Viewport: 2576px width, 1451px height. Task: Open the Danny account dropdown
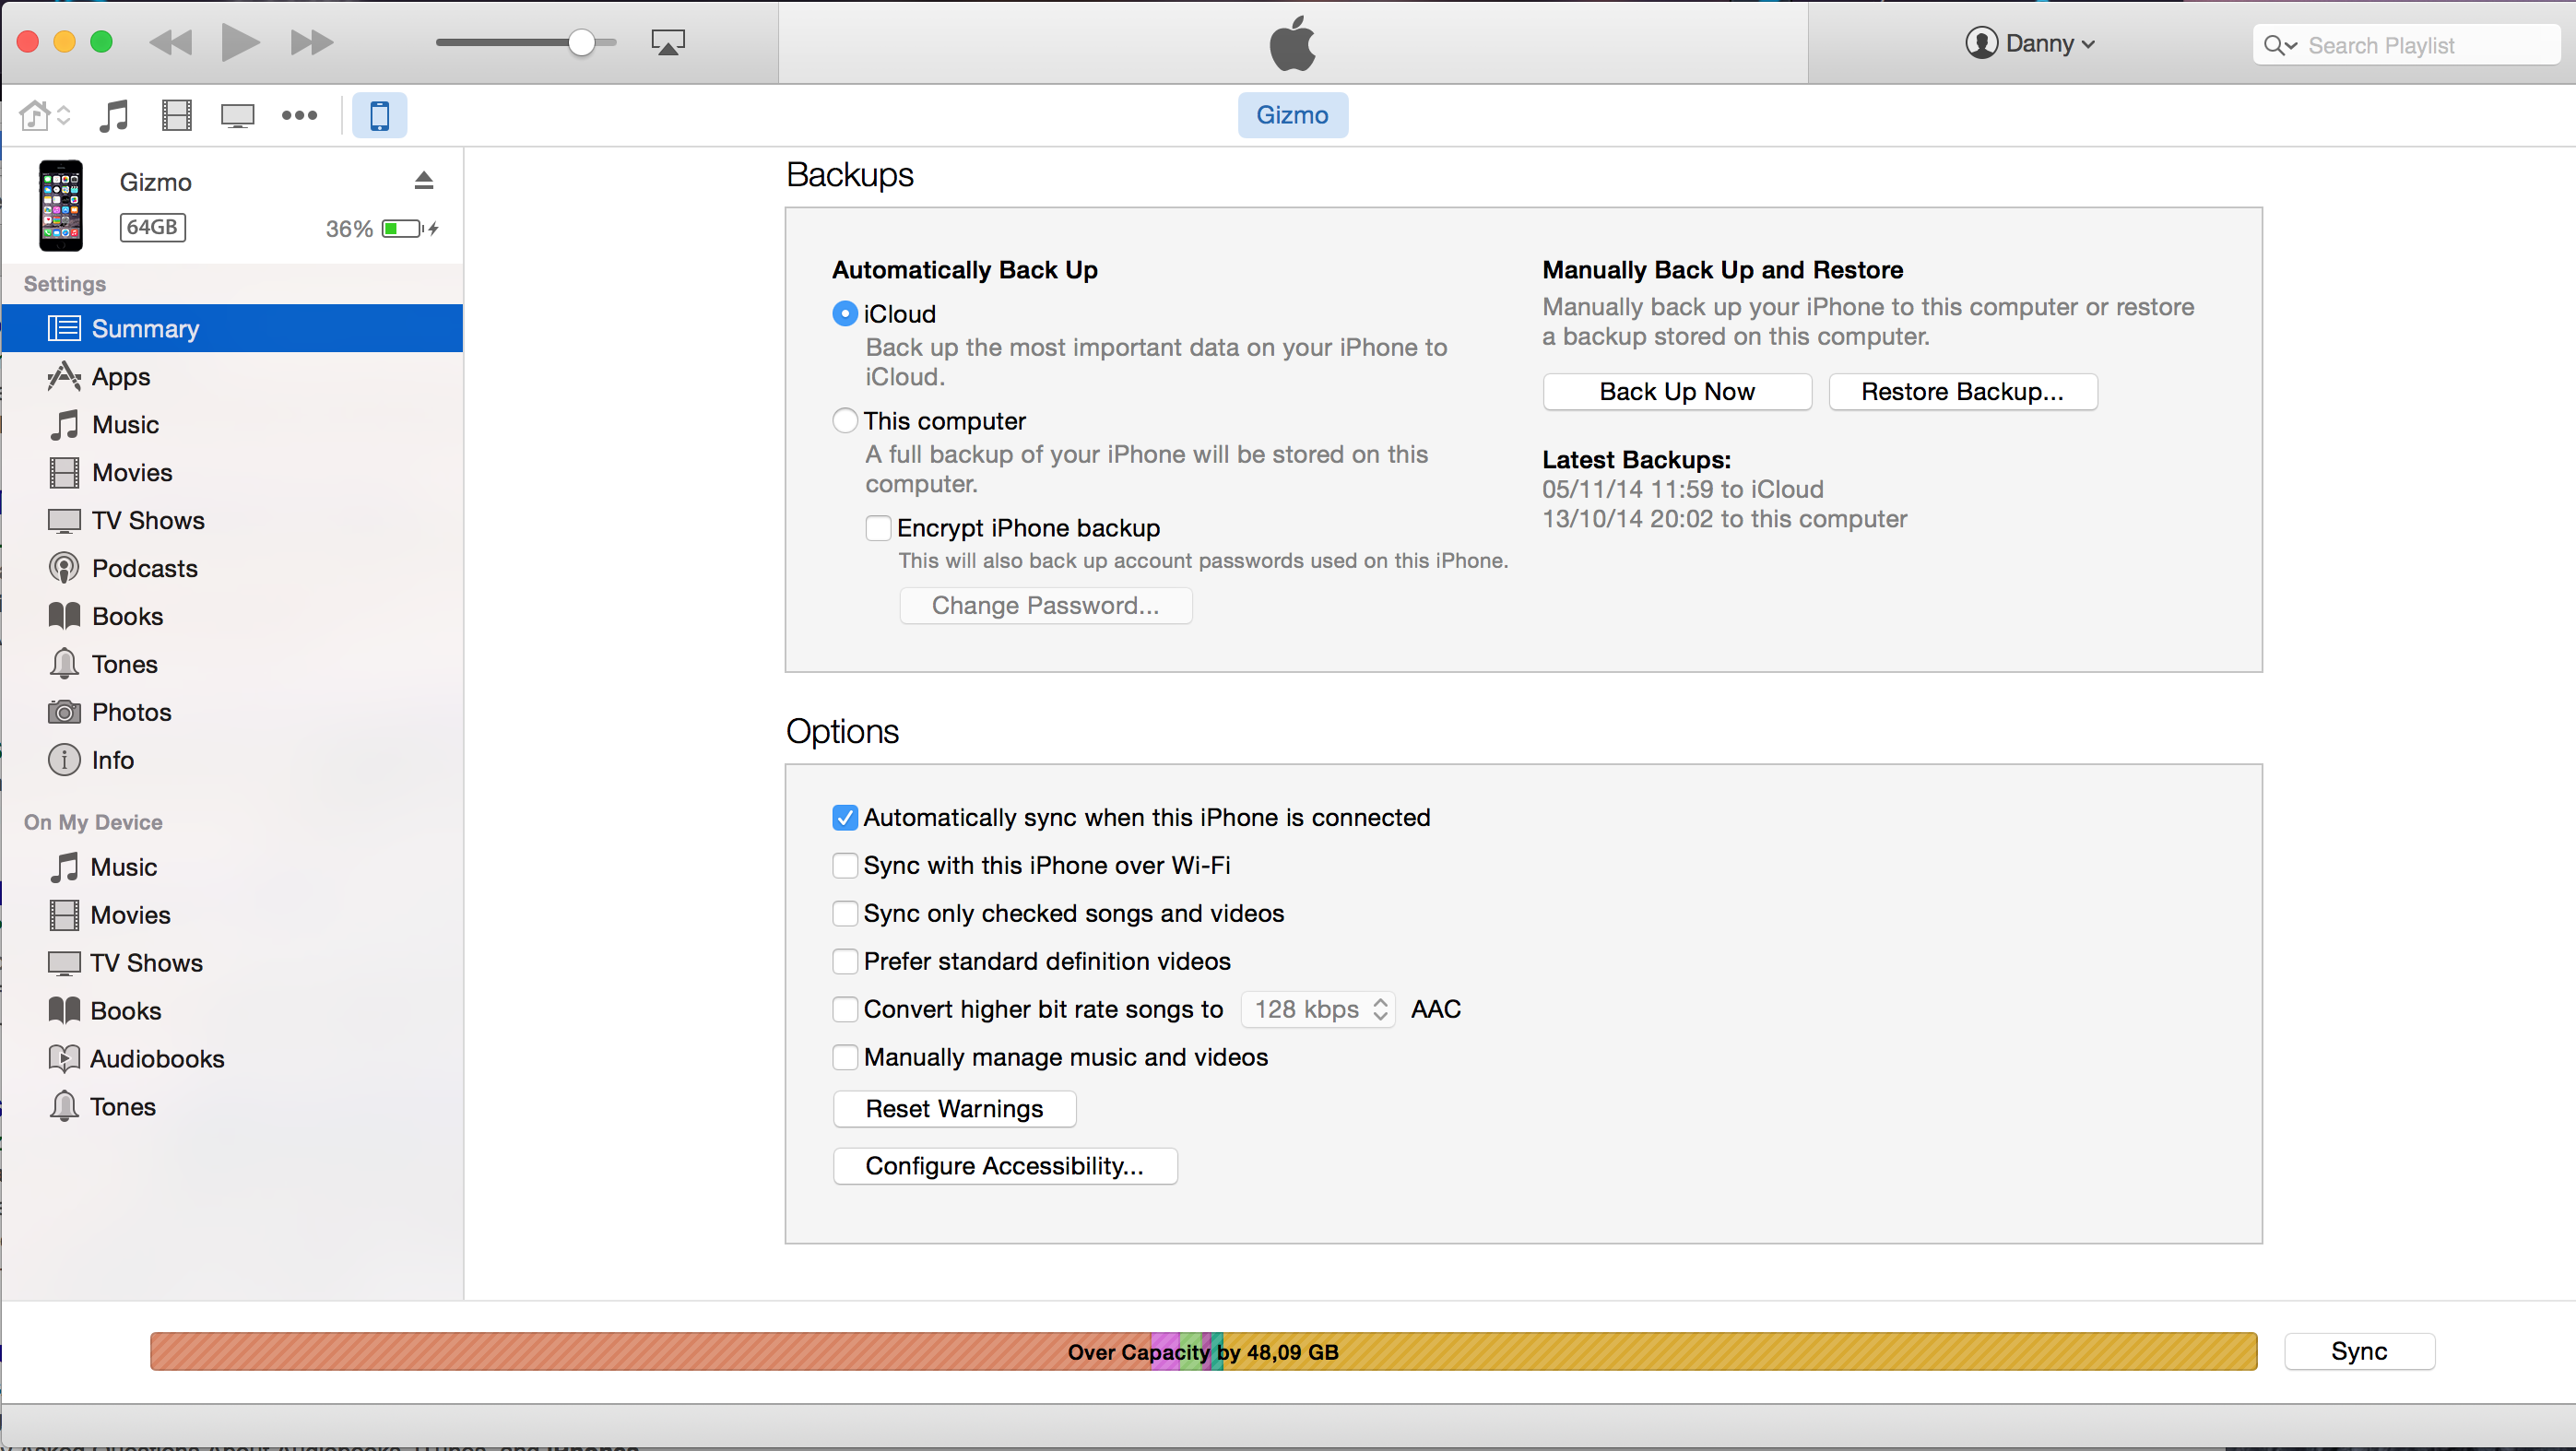2030,43
